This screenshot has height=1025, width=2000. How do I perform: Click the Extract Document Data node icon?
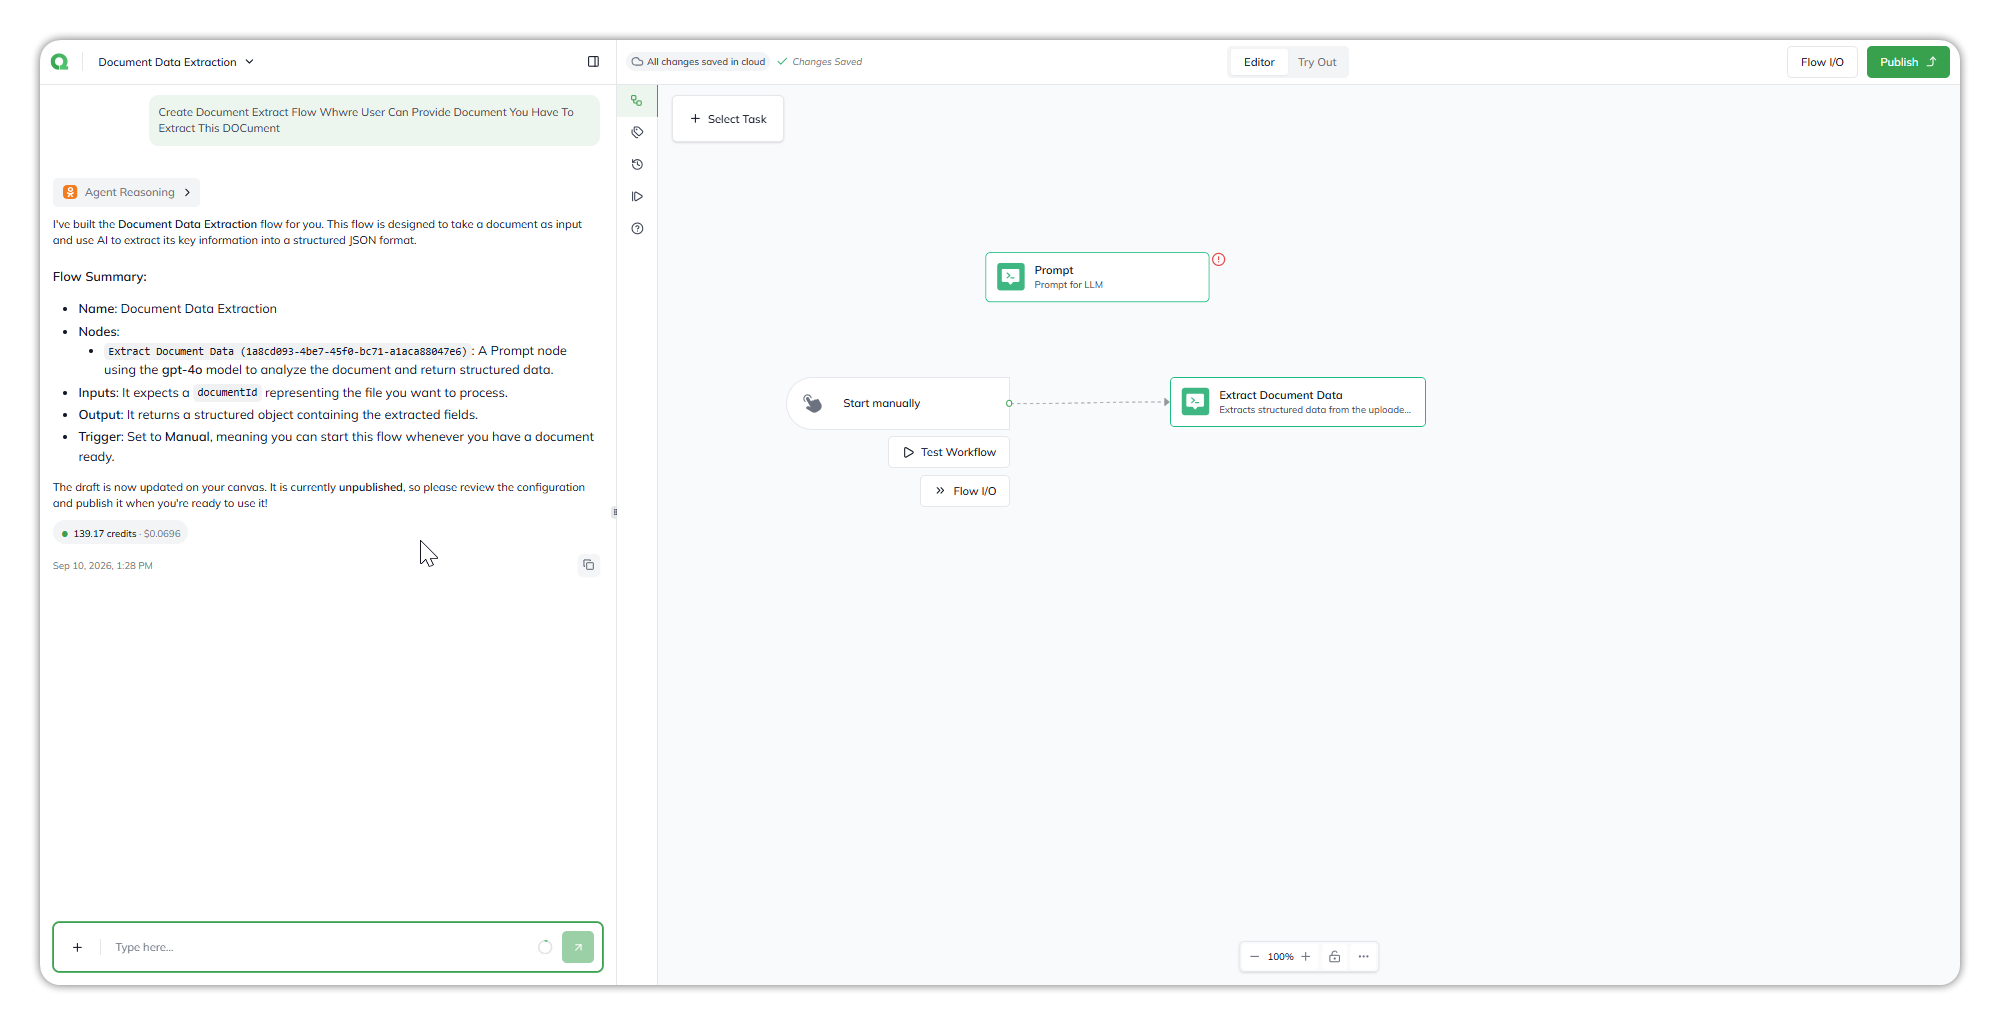click(x=1195, y=402)
